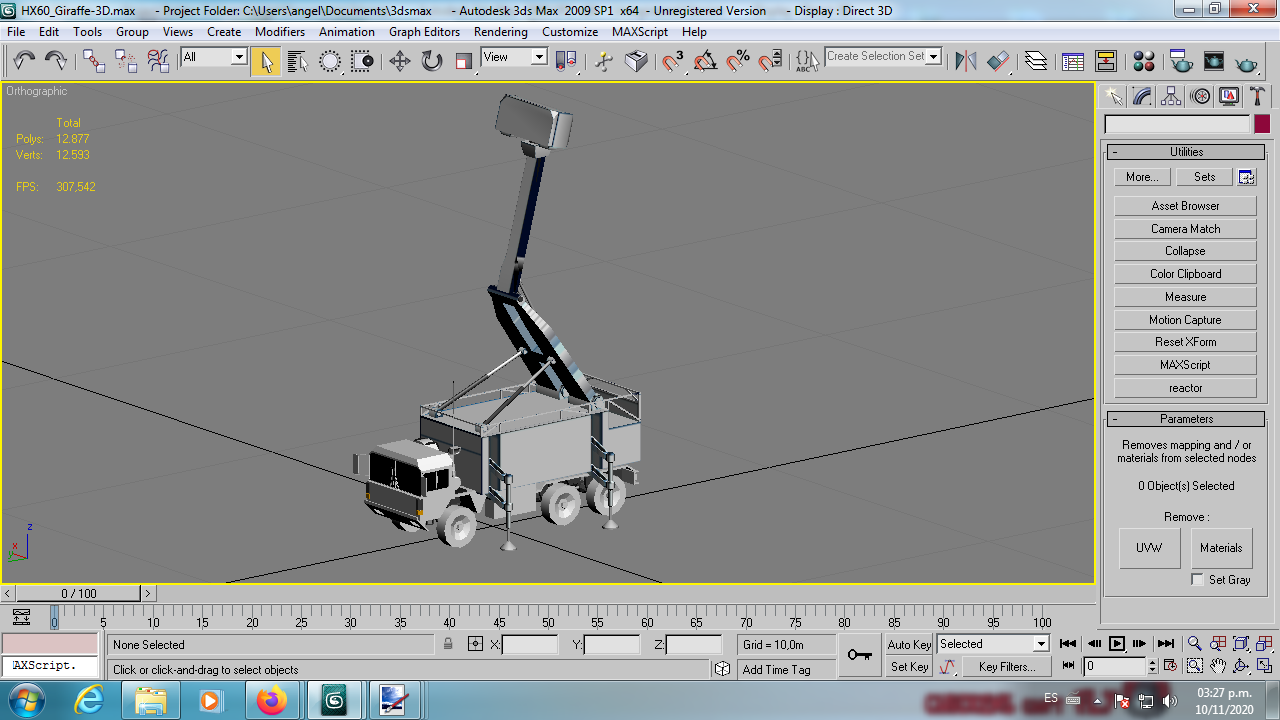Viewport: 1280px width, 720px height.
Task: Open Select by Name list icon
Action: pos(297,61)
